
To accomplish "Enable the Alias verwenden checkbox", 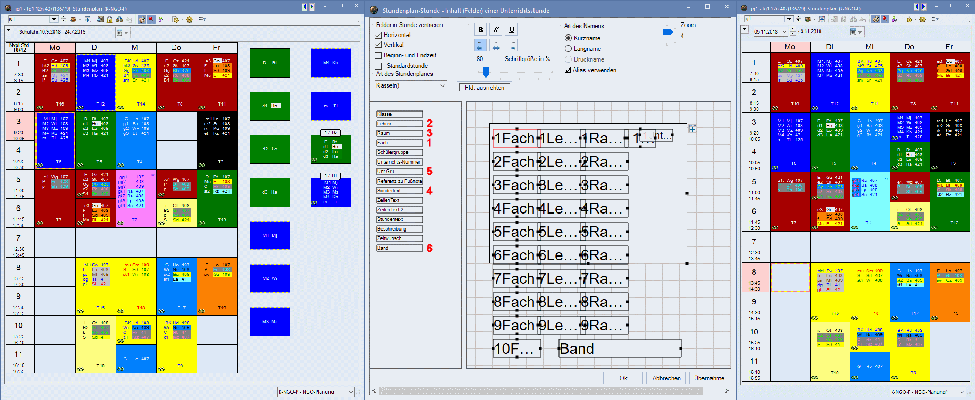I will tap(568, 70).
